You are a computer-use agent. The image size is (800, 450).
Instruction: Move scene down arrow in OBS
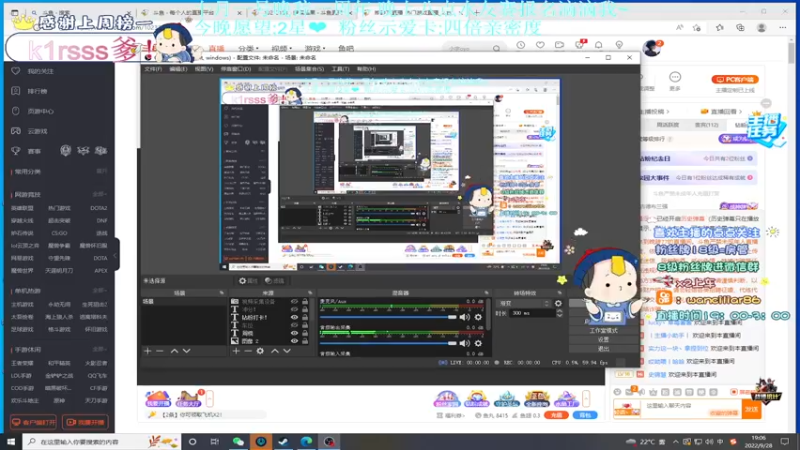(187, 351)
